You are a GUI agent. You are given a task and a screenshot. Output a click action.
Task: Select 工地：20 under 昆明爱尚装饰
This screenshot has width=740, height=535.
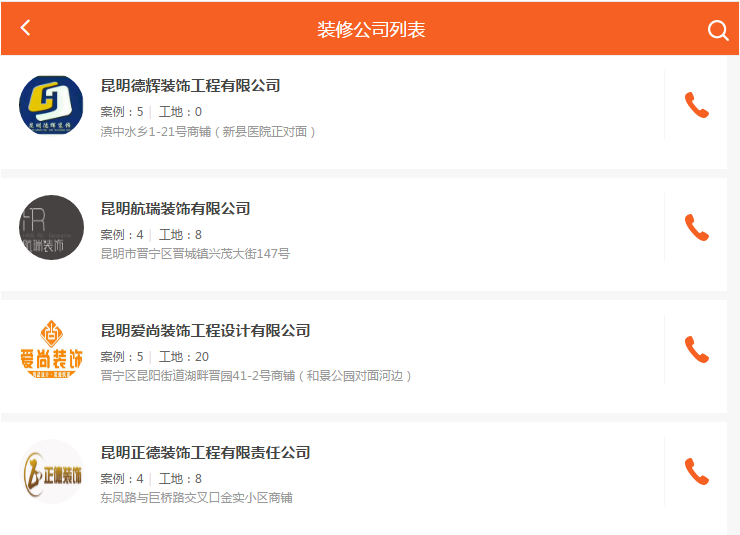click(x=184, y=357)
